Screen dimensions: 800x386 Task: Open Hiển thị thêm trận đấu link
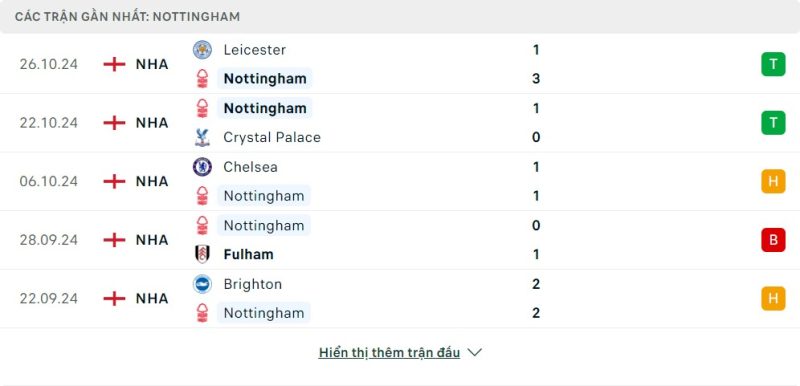pyautogui.click(x=389, y=353)
